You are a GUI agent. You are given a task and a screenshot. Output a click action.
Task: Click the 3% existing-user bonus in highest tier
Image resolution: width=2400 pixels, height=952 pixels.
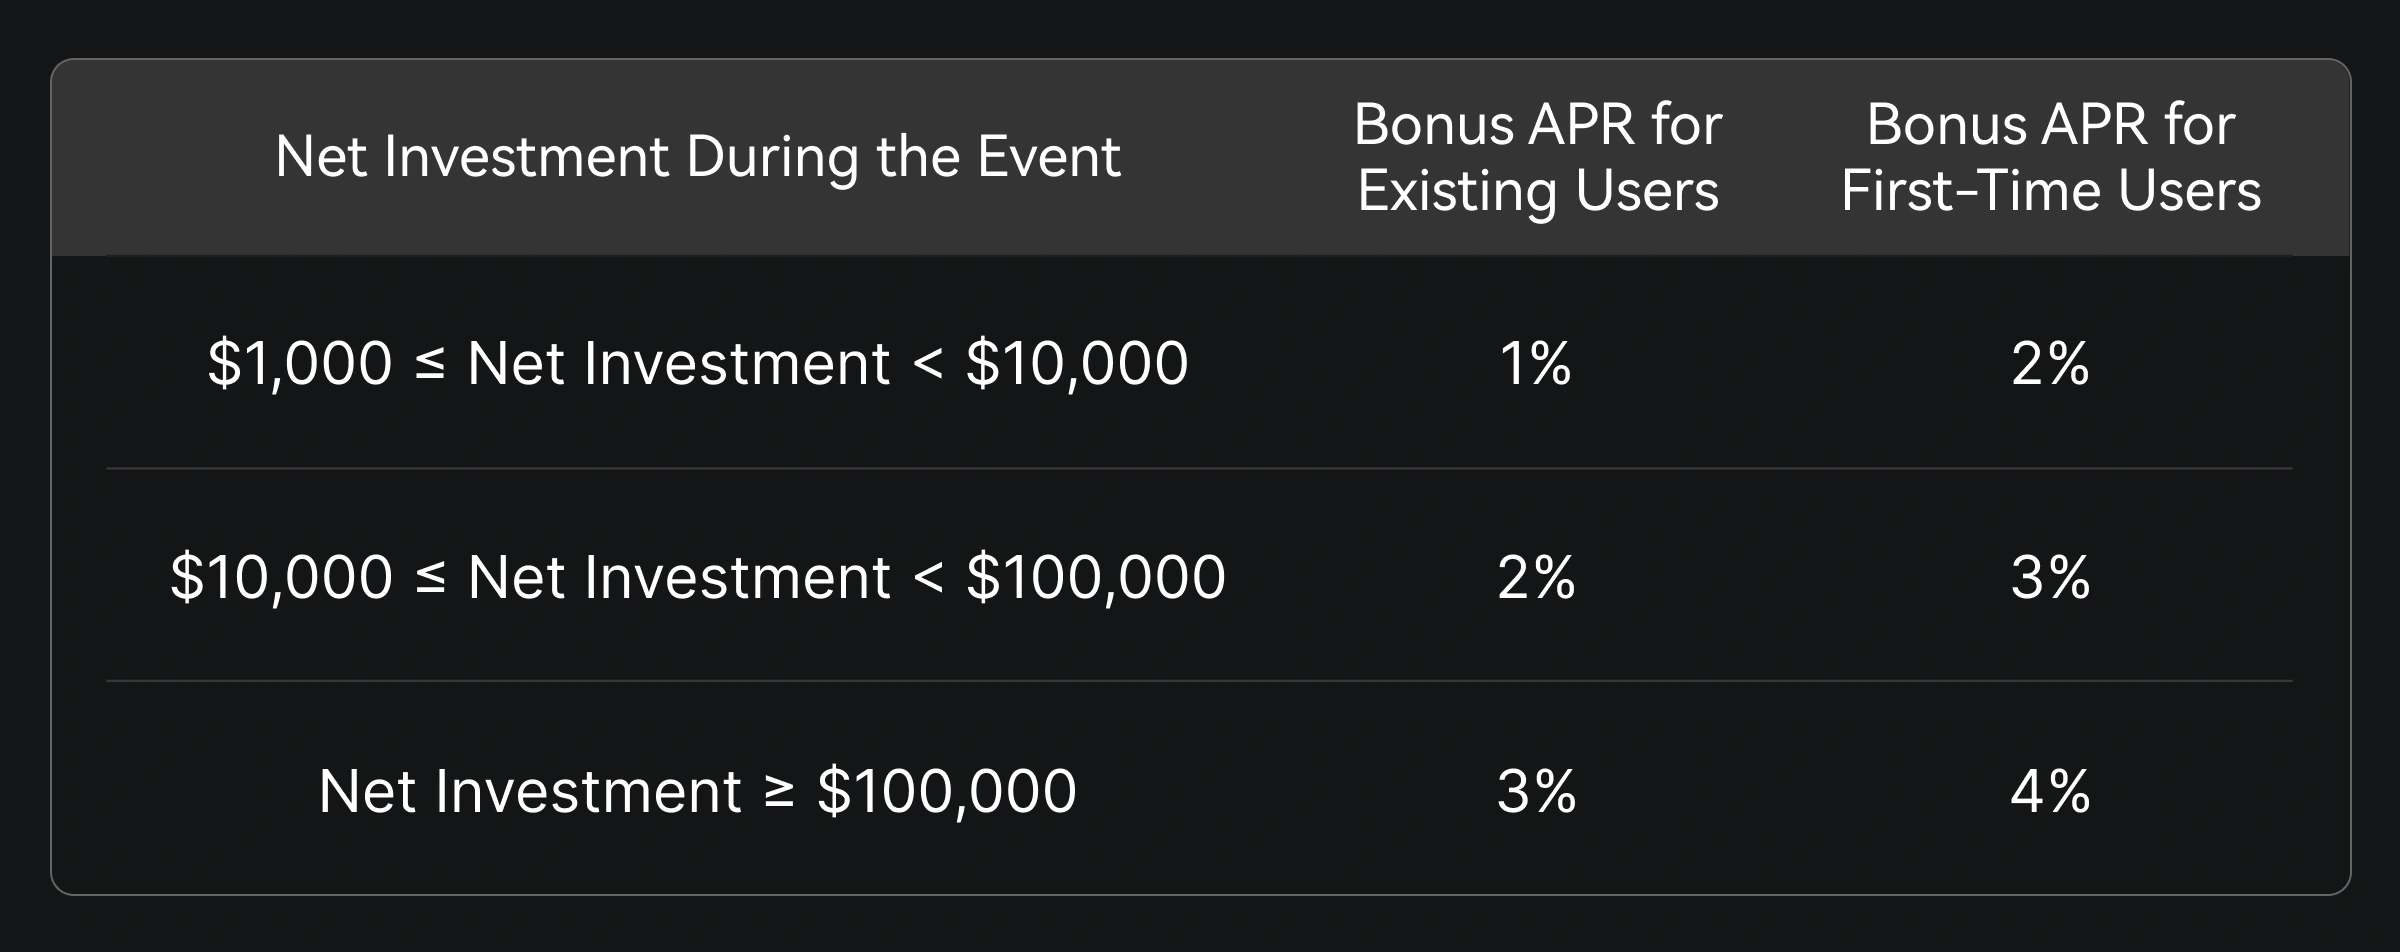[x=1536, y=791]
